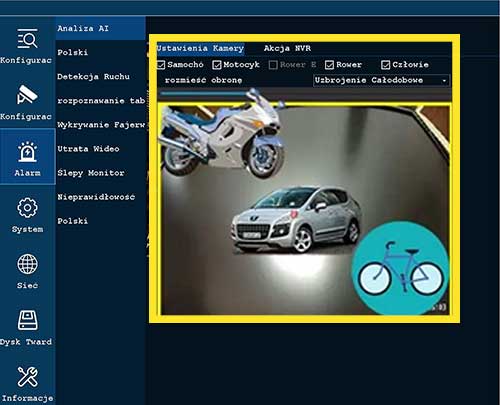Click the rozmieść obronę label
This screenshot has height=405, width=500.
[x=203, y=80]
